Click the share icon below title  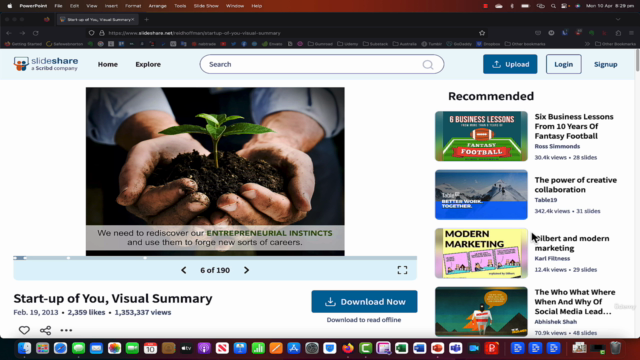(45, 330)
